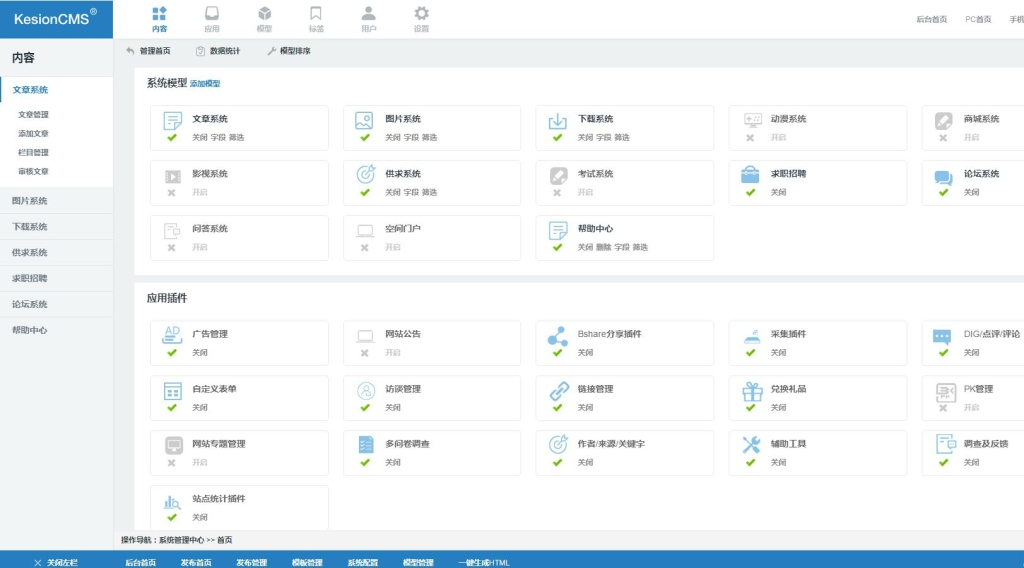Go back to 管理首页
This screenshot has width=1024, height=568.
149,51
